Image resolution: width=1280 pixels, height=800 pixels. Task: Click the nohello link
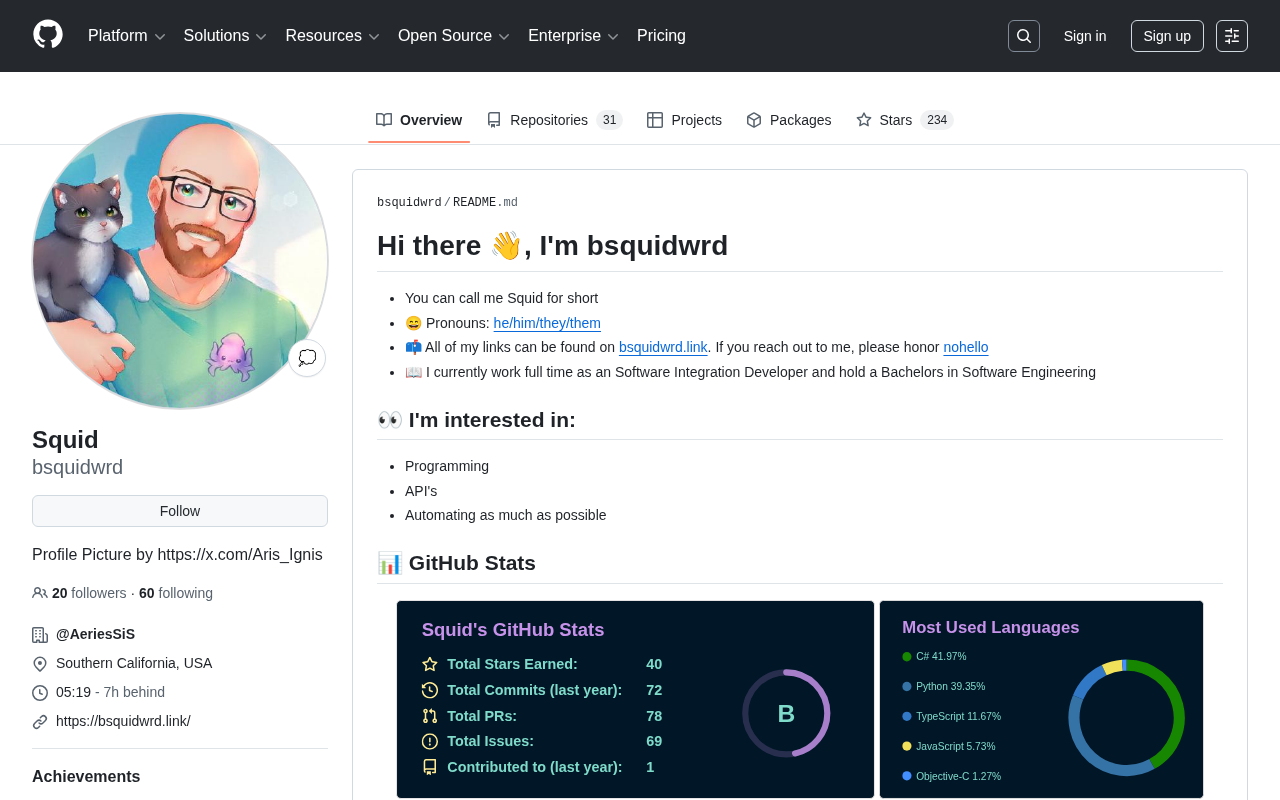point(966,347)
